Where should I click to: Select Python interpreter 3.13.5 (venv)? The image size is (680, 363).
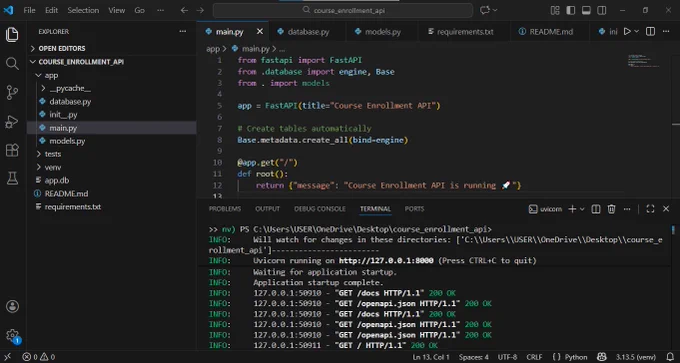[x=636, y=357]
